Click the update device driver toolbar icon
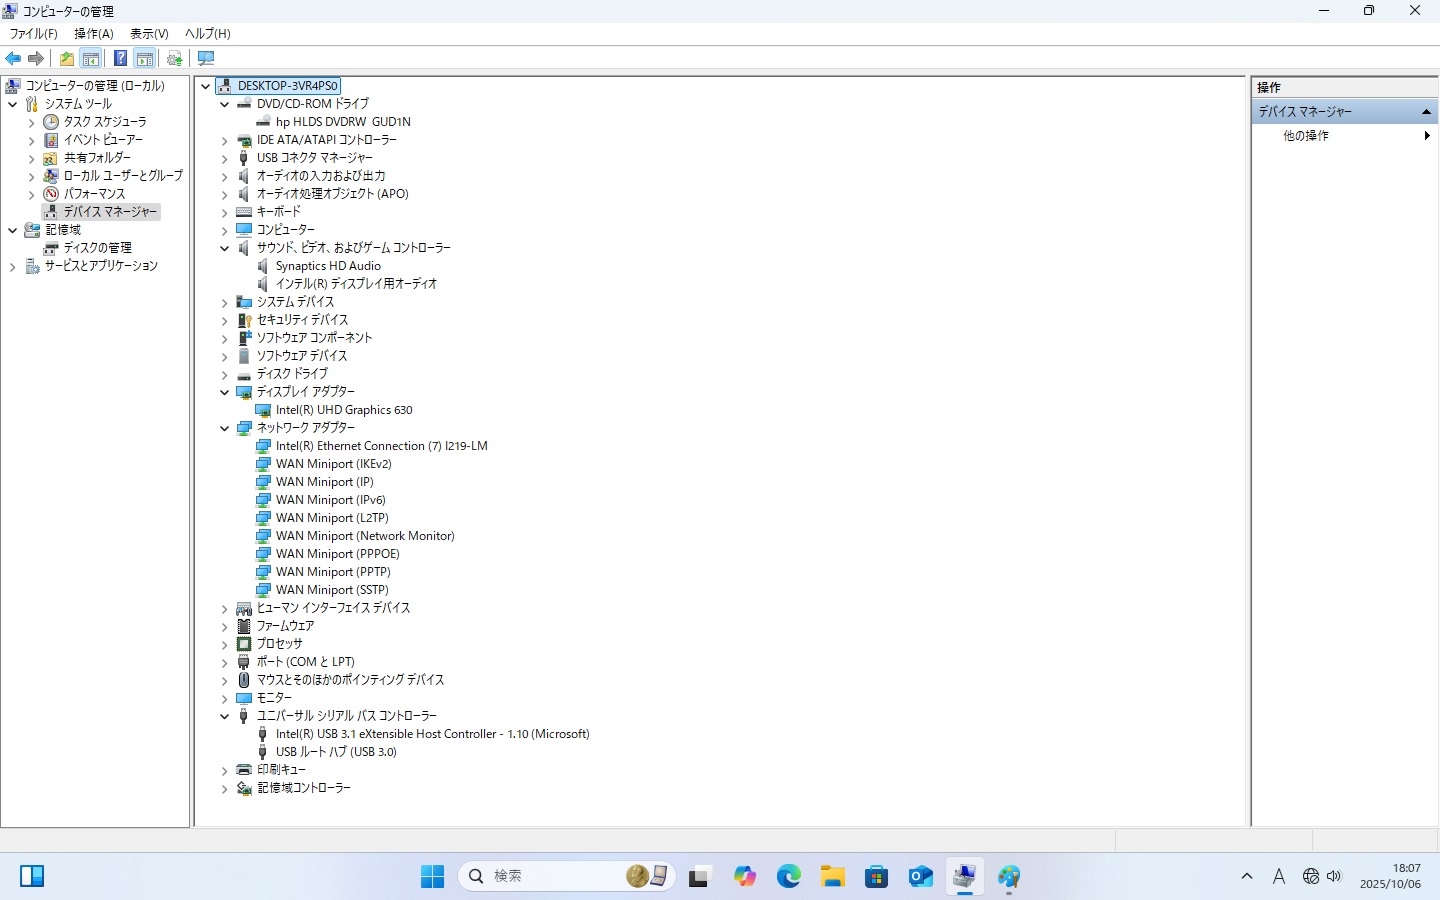The image size is (1440, 900). coord(175,58)
